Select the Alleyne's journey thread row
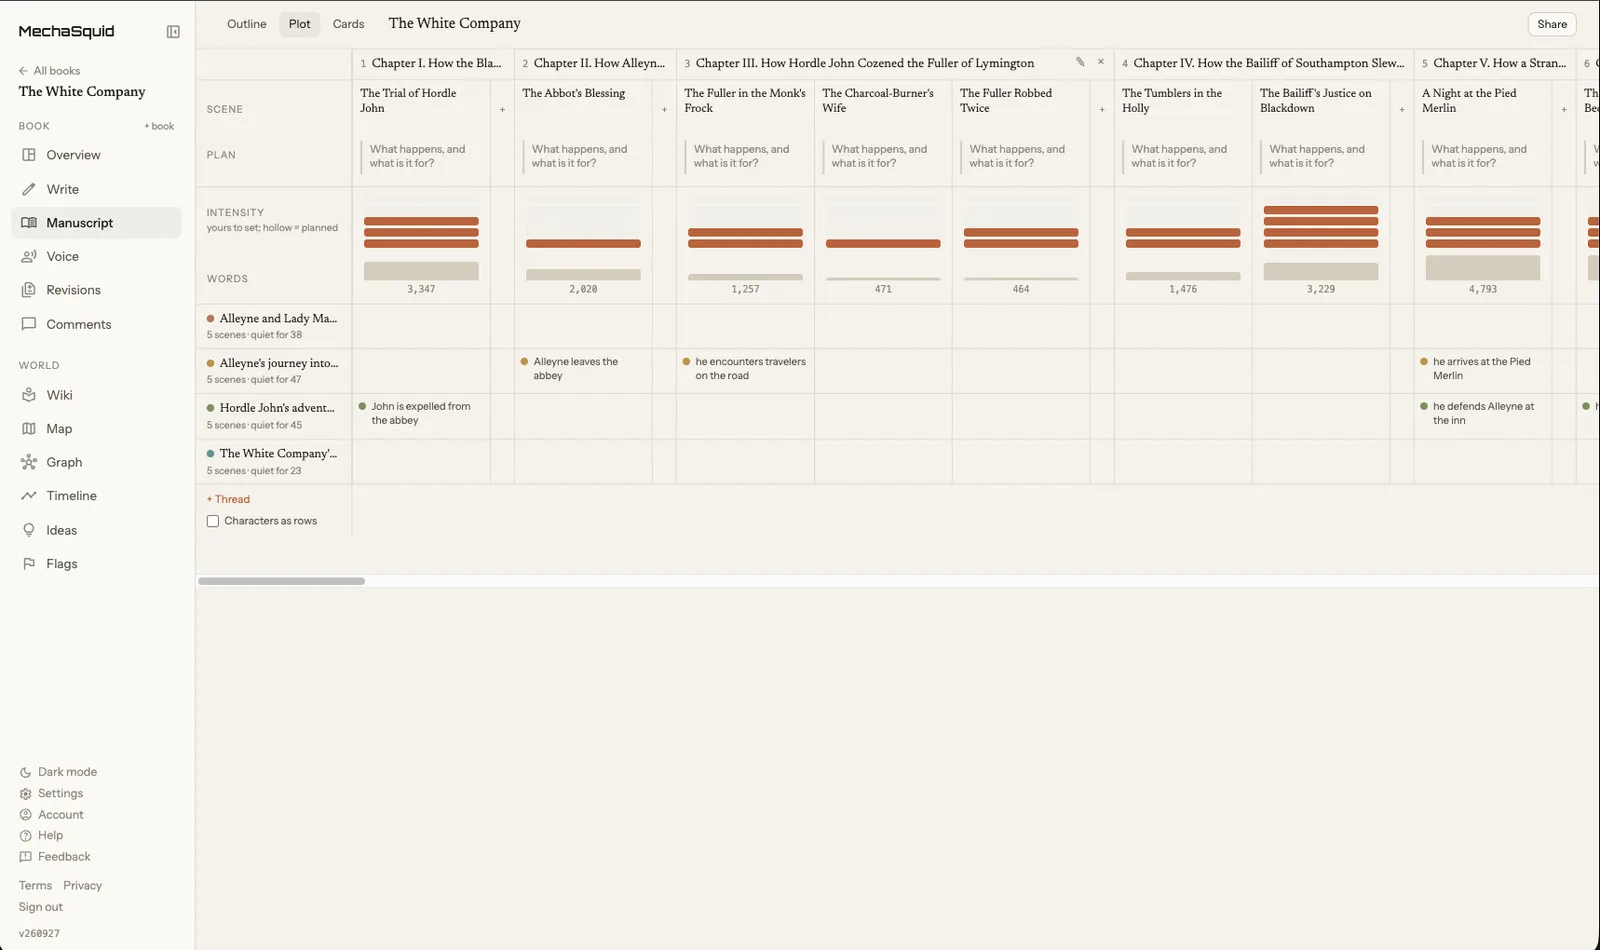This screenshot has width=1600, height=950. coord(273,371)
